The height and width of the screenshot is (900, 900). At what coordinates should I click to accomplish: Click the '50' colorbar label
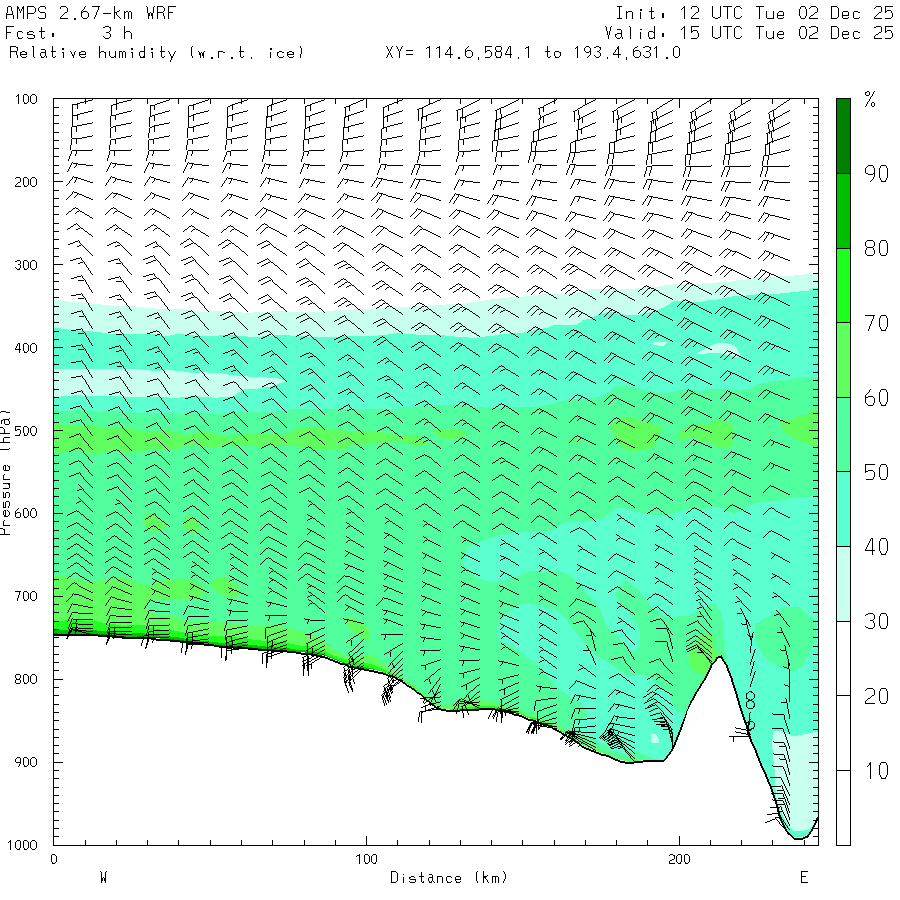[876, 472]
